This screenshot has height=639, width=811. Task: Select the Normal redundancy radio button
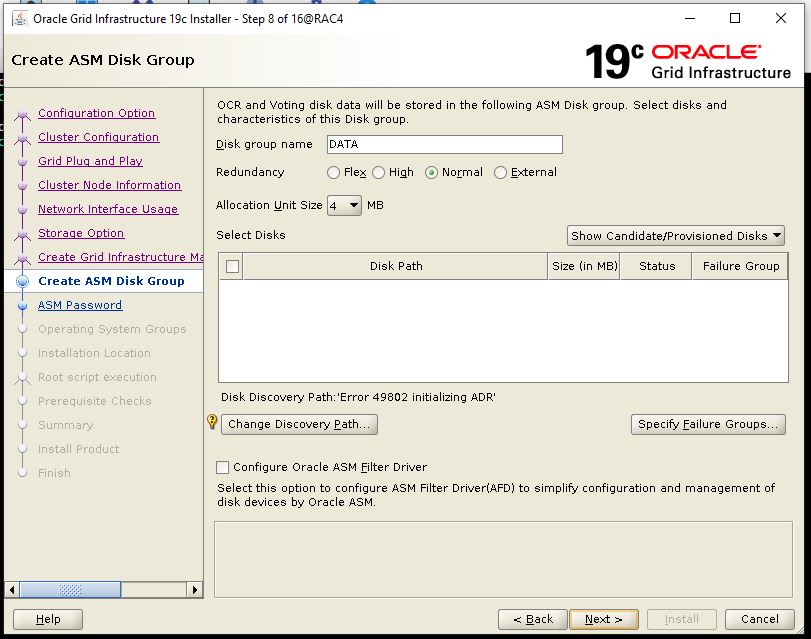pos(431,173)
